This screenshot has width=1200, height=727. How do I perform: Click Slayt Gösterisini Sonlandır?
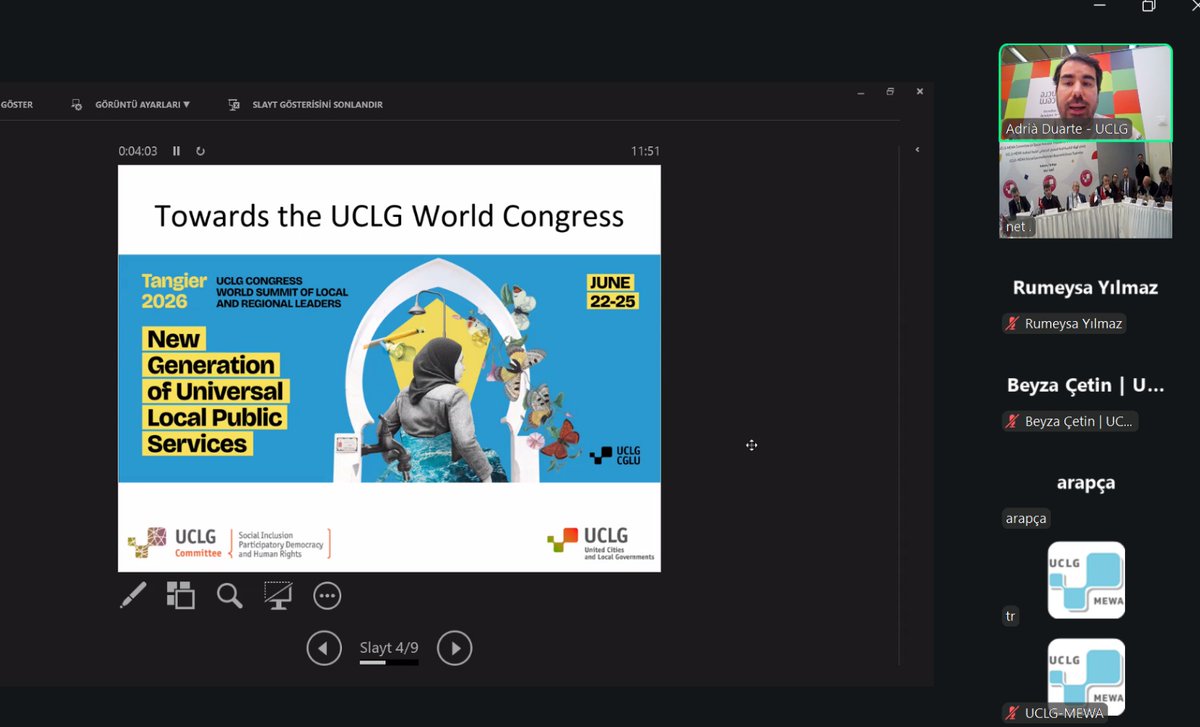pyautogui.click(x=317, y=104)
